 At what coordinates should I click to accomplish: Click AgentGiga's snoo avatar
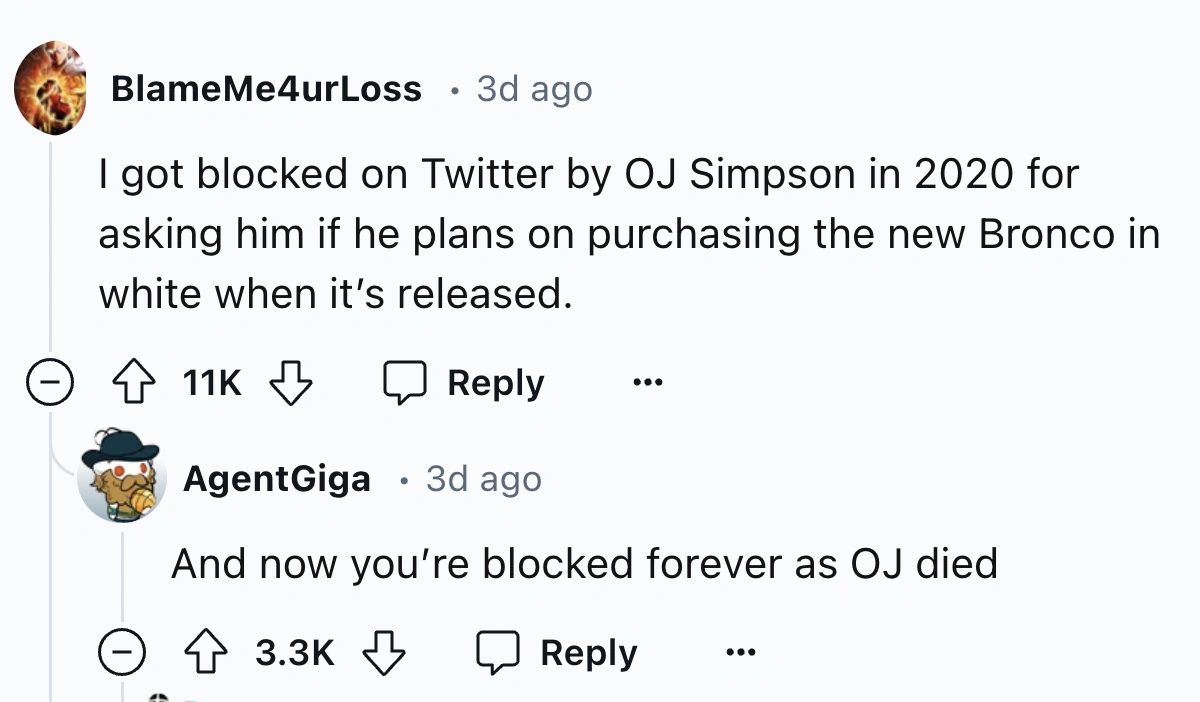[122, 475]
